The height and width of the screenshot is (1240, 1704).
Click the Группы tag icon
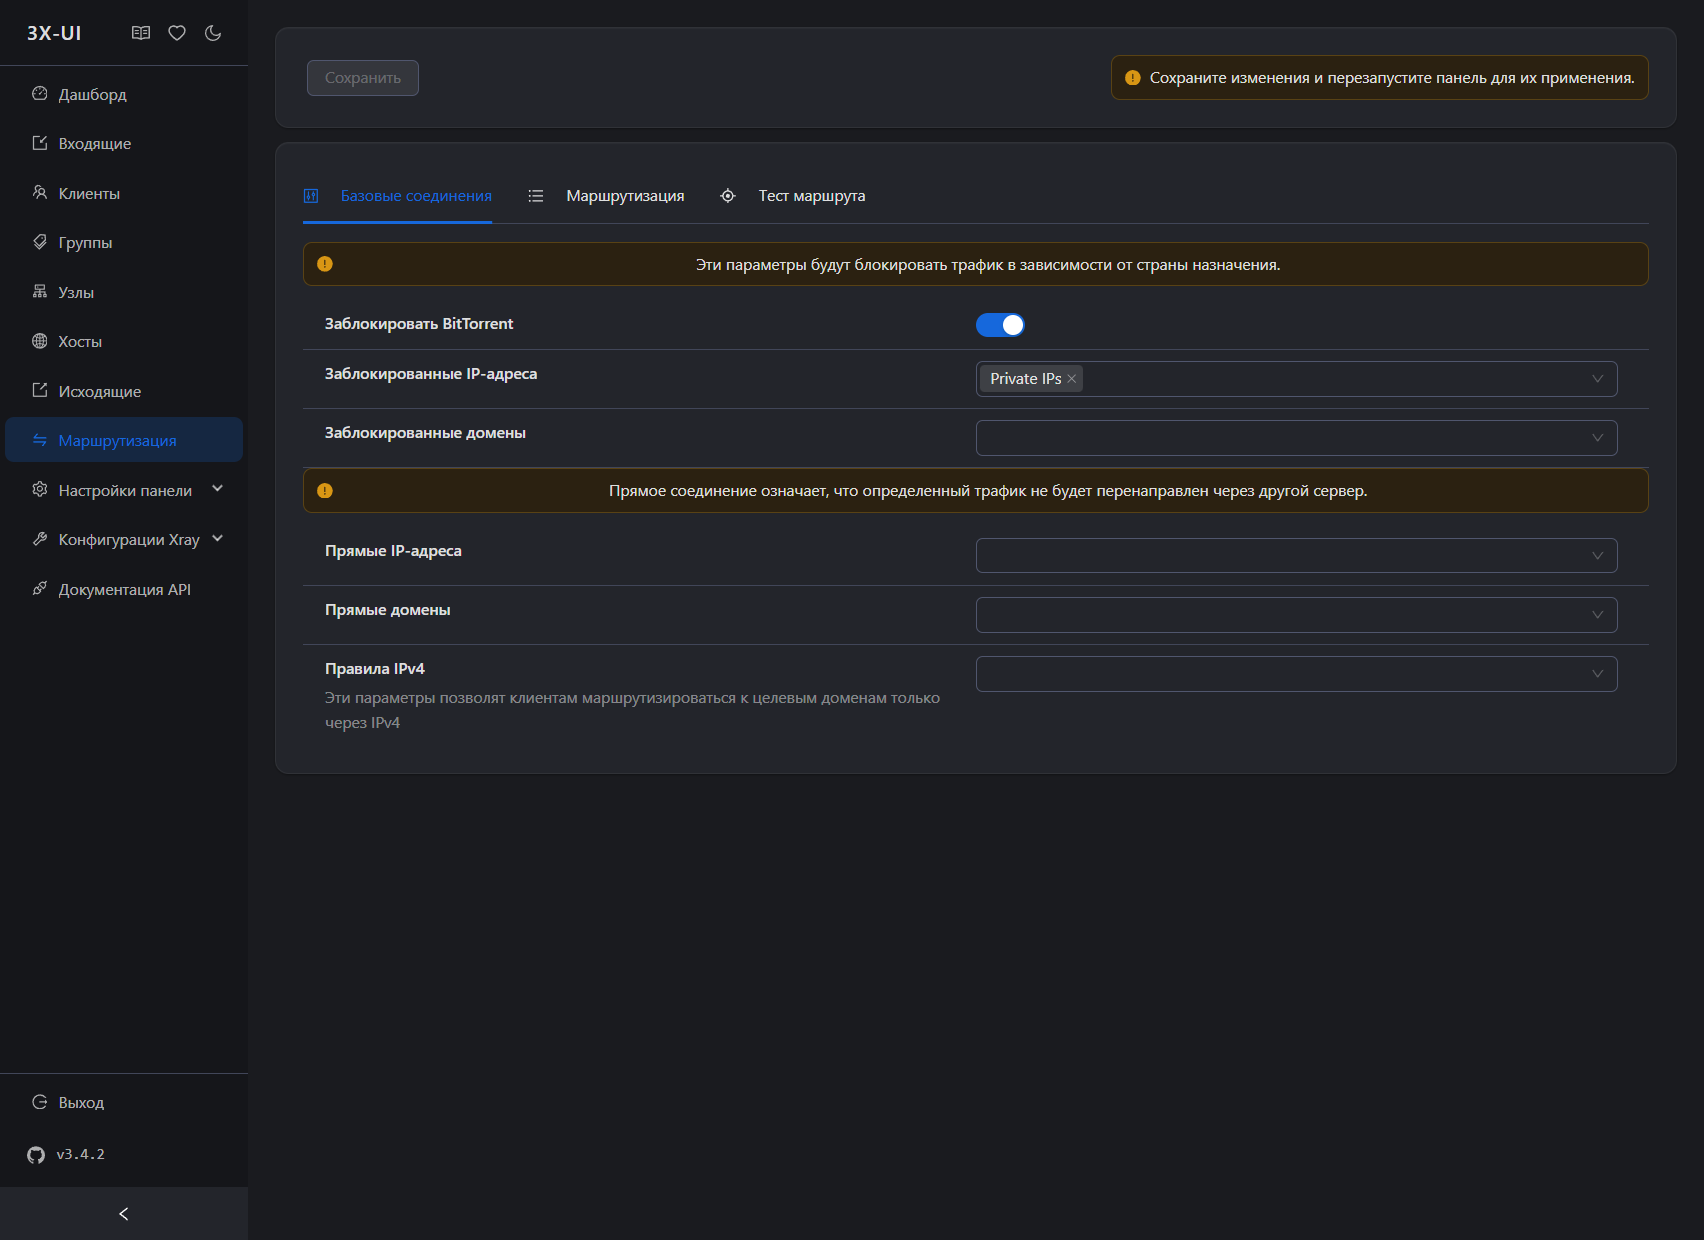[40, 242]
